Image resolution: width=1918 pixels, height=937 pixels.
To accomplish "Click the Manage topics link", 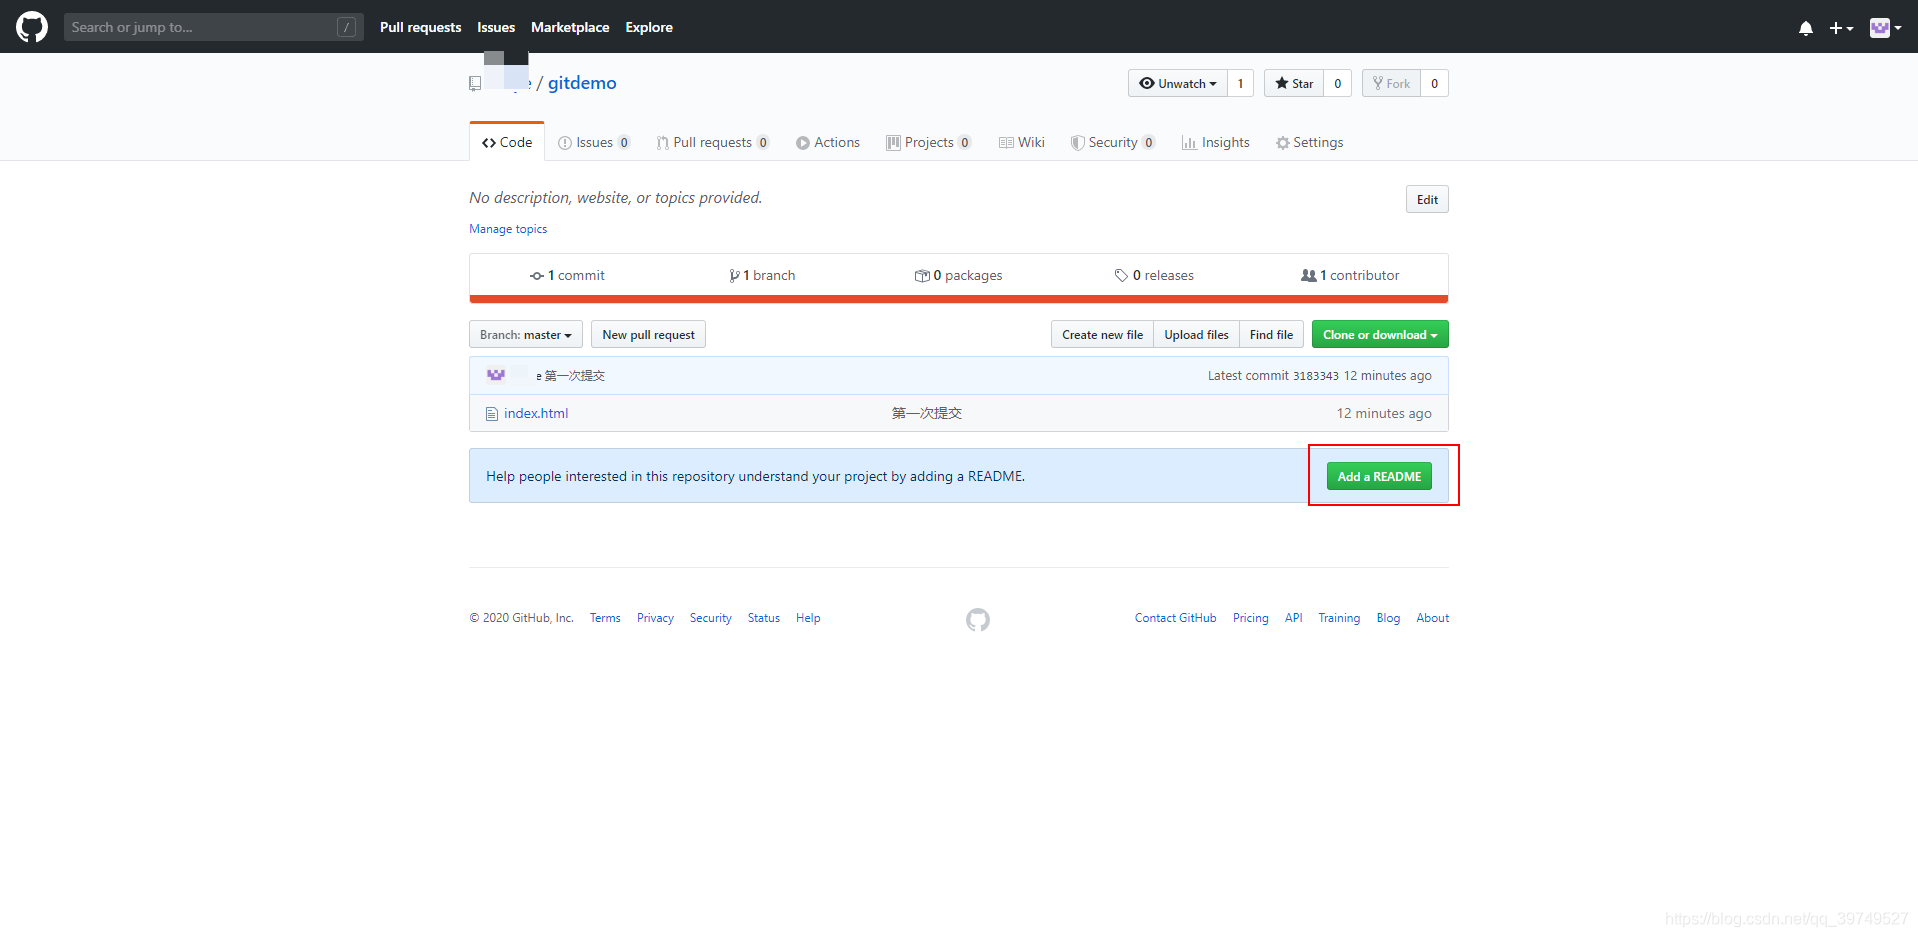I will tap(508, 229).
